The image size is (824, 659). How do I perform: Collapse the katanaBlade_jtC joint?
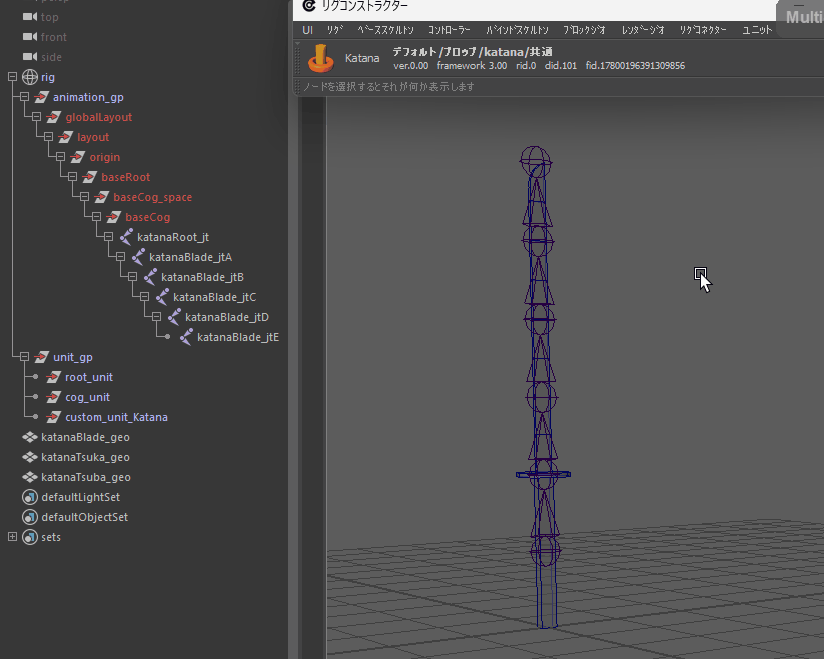[x=145, y=296]
